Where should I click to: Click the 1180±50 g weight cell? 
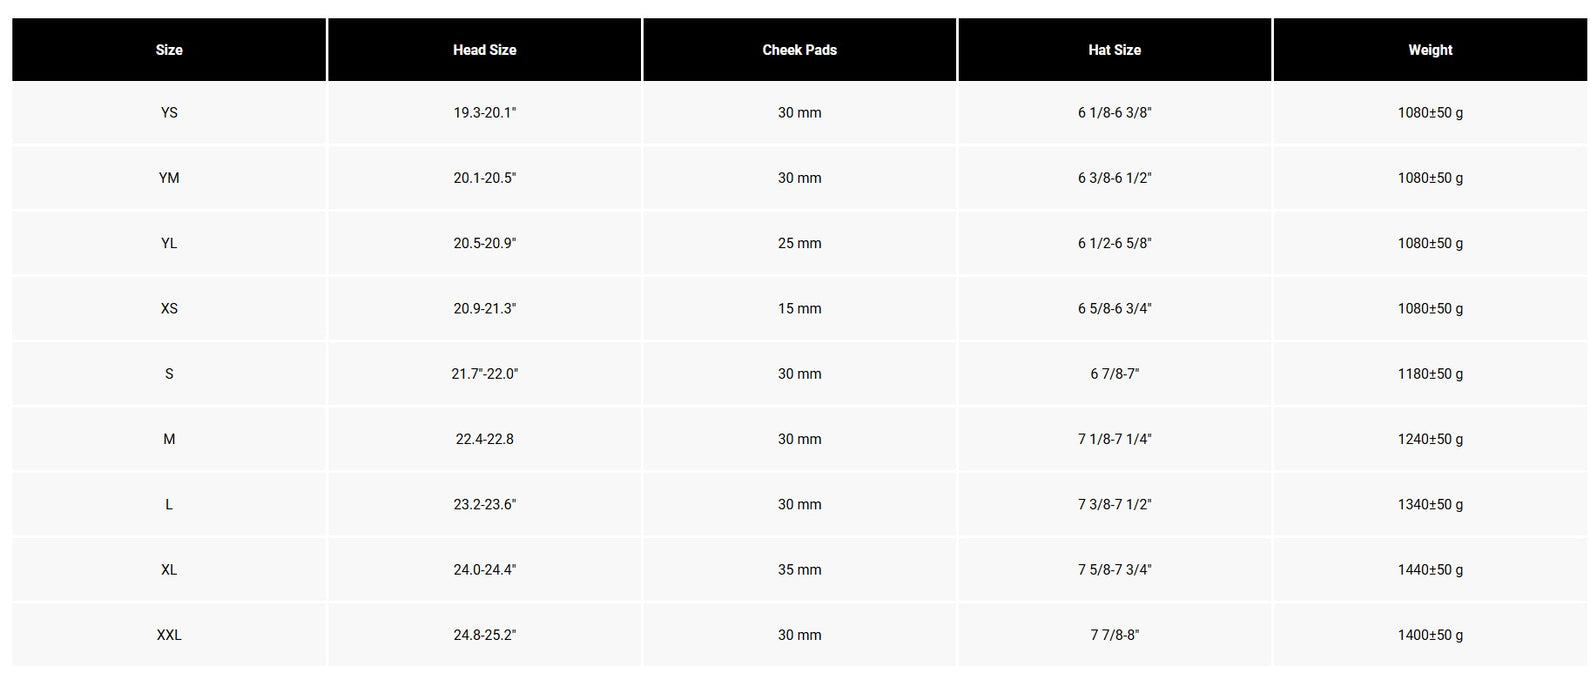click(x=1430, y=374)
